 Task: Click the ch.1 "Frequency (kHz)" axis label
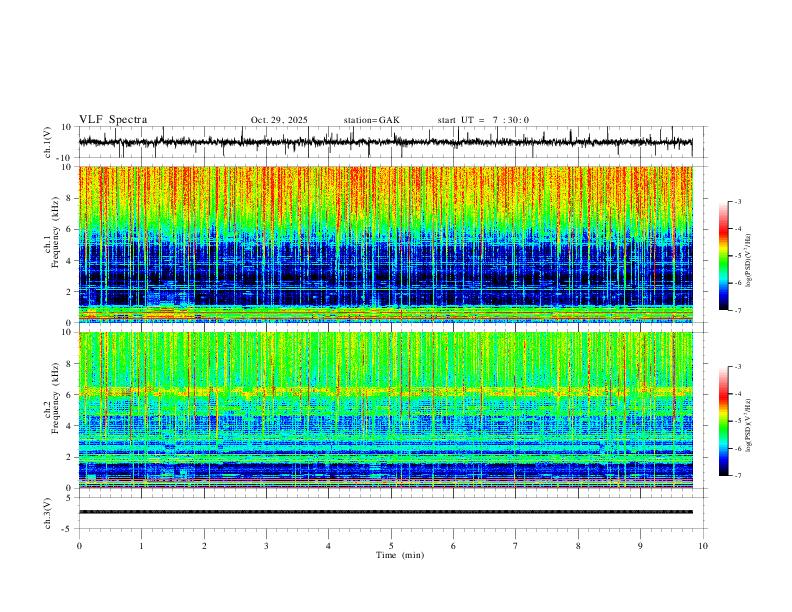pyautogui.click(x=55, y=232)
